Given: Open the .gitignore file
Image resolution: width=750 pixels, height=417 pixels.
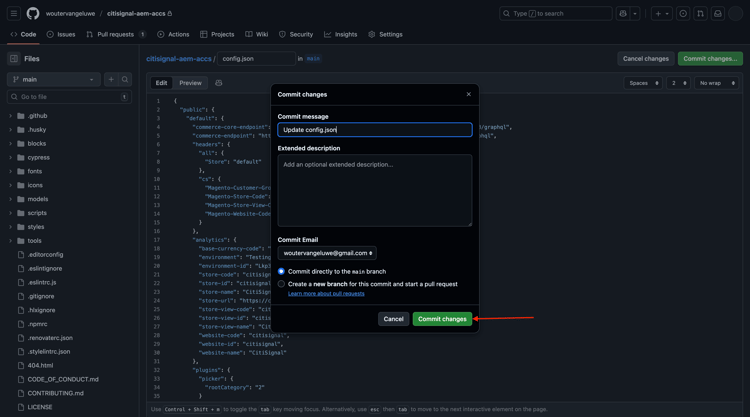Looking at the screenshot, I should click(x=41, y=296).
